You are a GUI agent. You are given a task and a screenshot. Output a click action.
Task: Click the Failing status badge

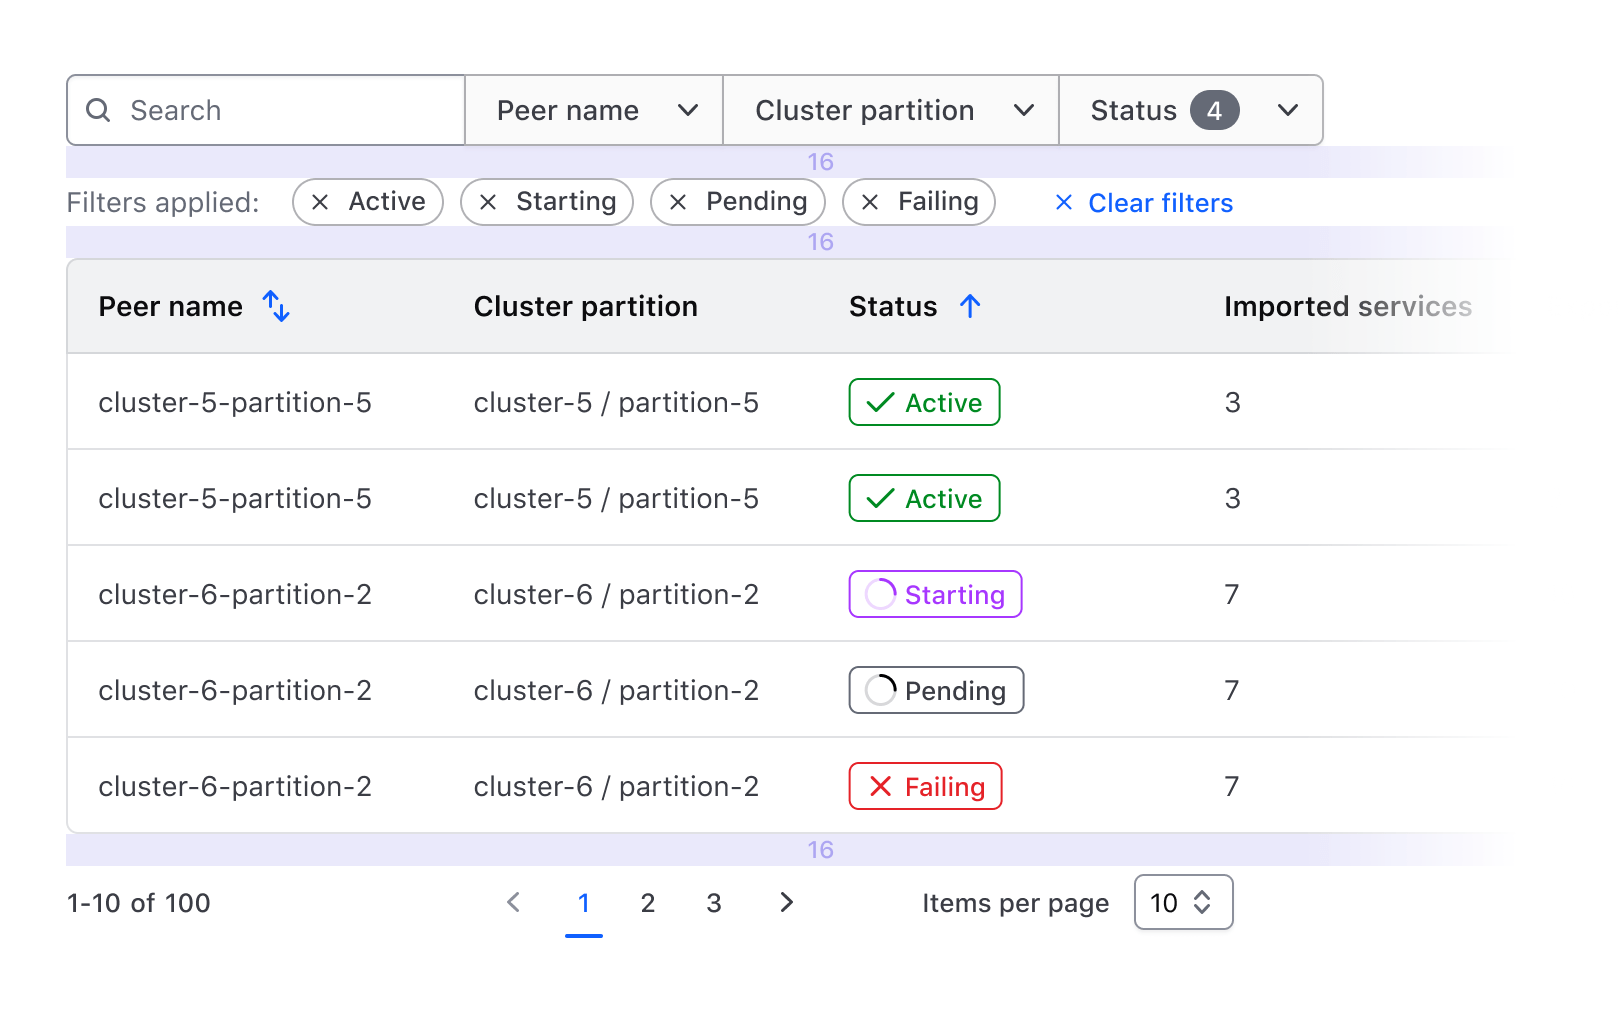click(925, 787)
